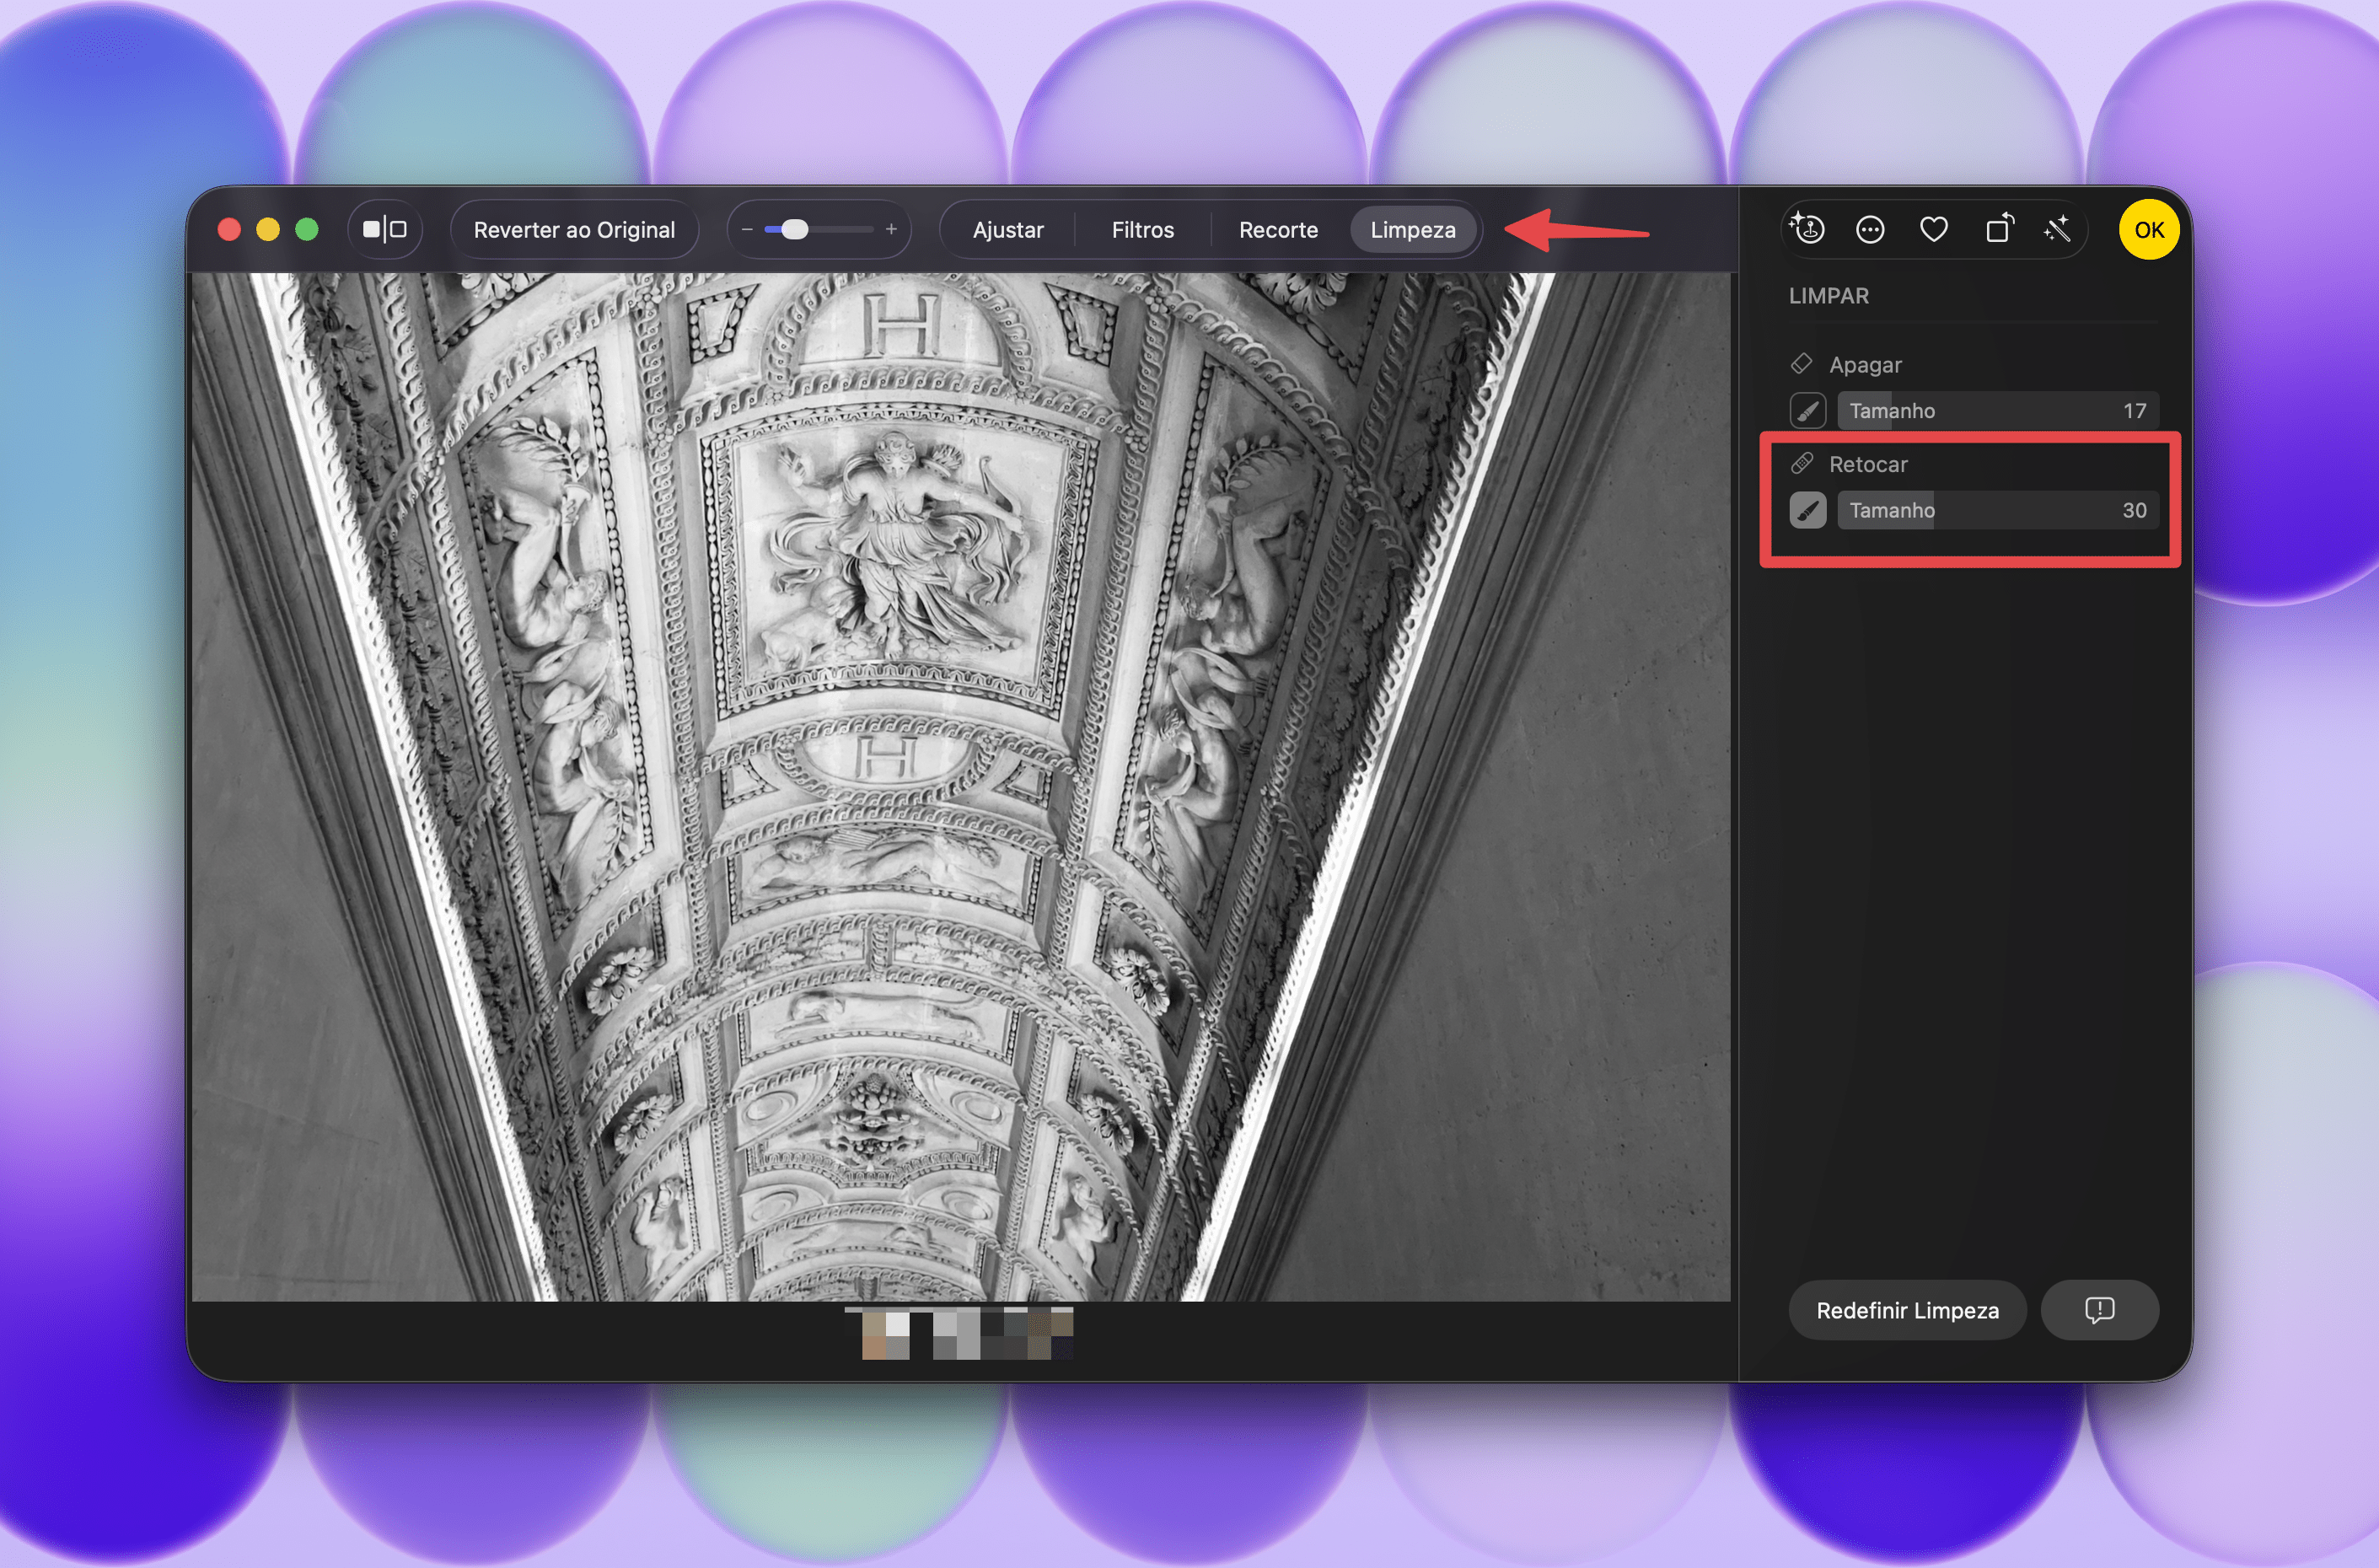Click the Reverter ao Original button
The width and height of the screenshot is (2379, 1568).
click(574, 230)
